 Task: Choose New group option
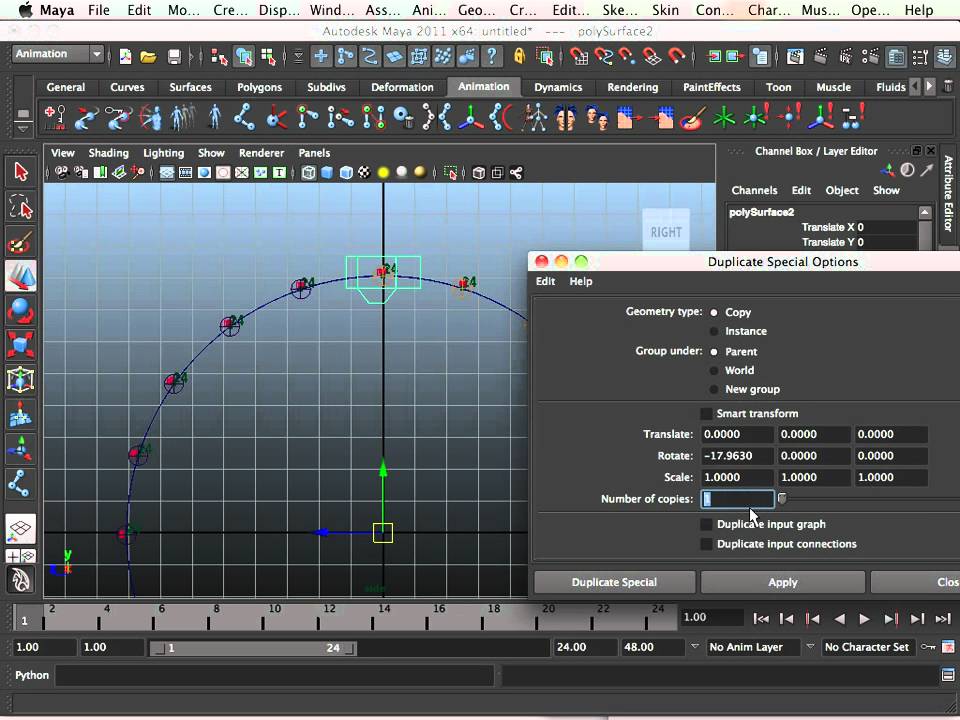click(714, 389)
